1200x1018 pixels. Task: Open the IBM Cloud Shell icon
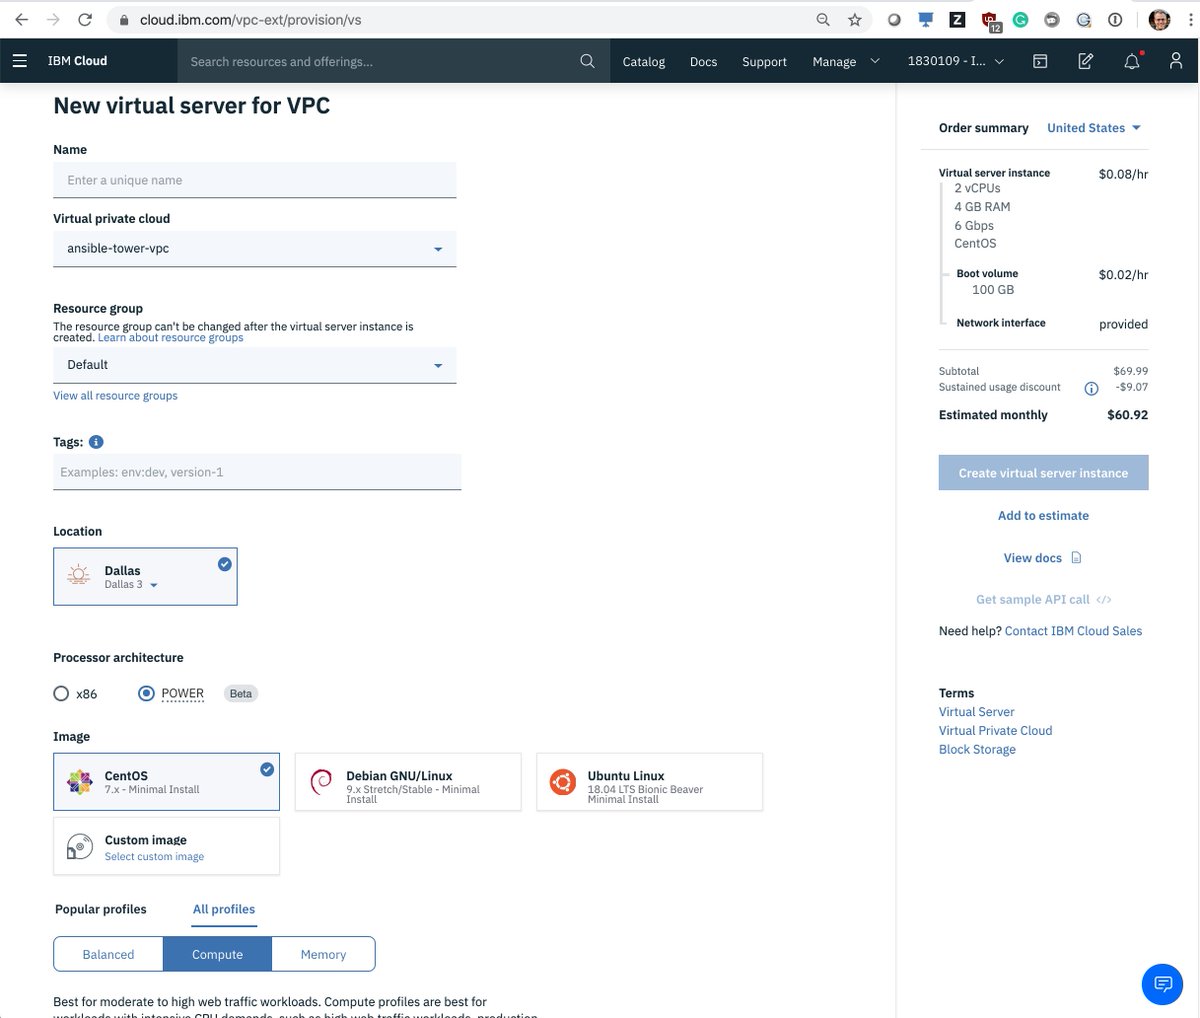pos(1040,61)
